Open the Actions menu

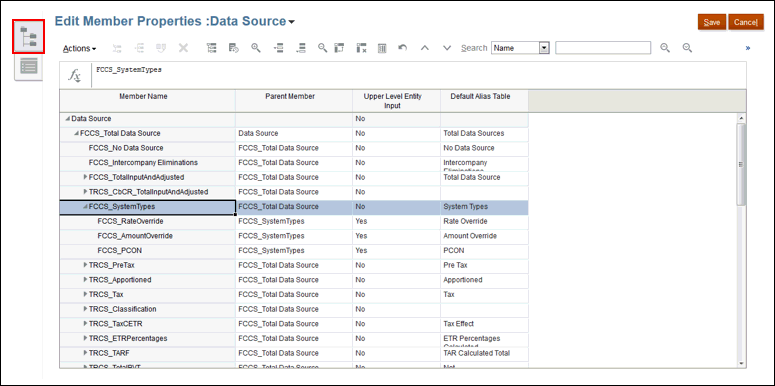[x=79, y=48]
